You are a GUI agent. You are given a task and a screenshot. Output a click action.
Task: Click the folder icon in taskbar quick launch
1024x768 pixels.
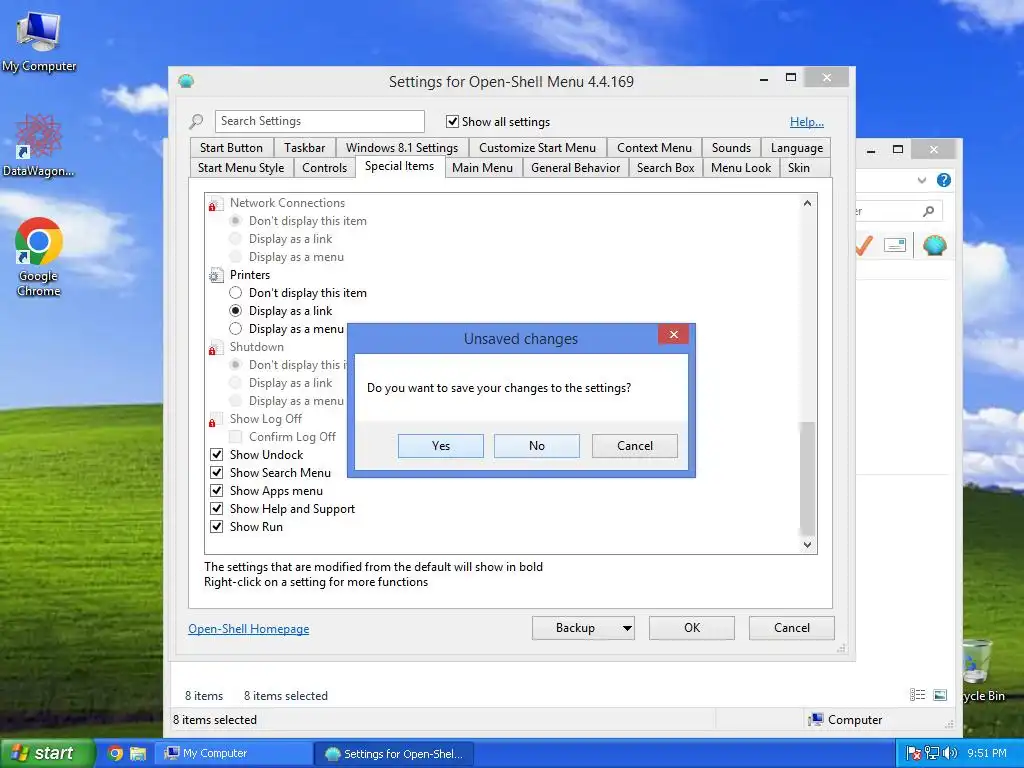pos(138,753)
